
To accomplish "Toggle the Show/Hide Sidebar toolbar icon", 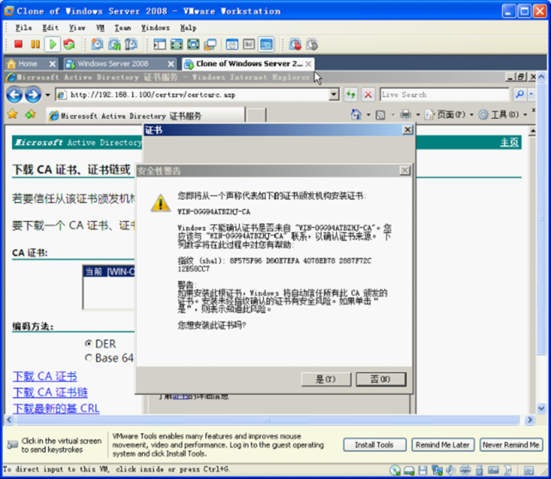I will point(160,44).
